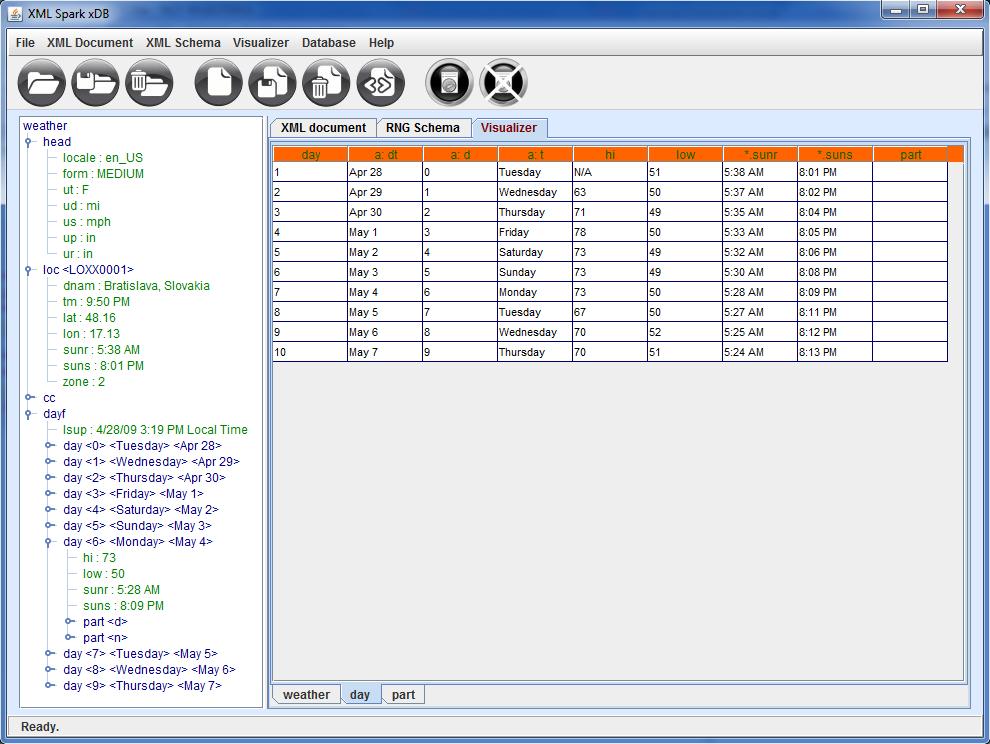Click the new document toolbar icon
Viewport: 990px width, 744px height.
point(218,83)
